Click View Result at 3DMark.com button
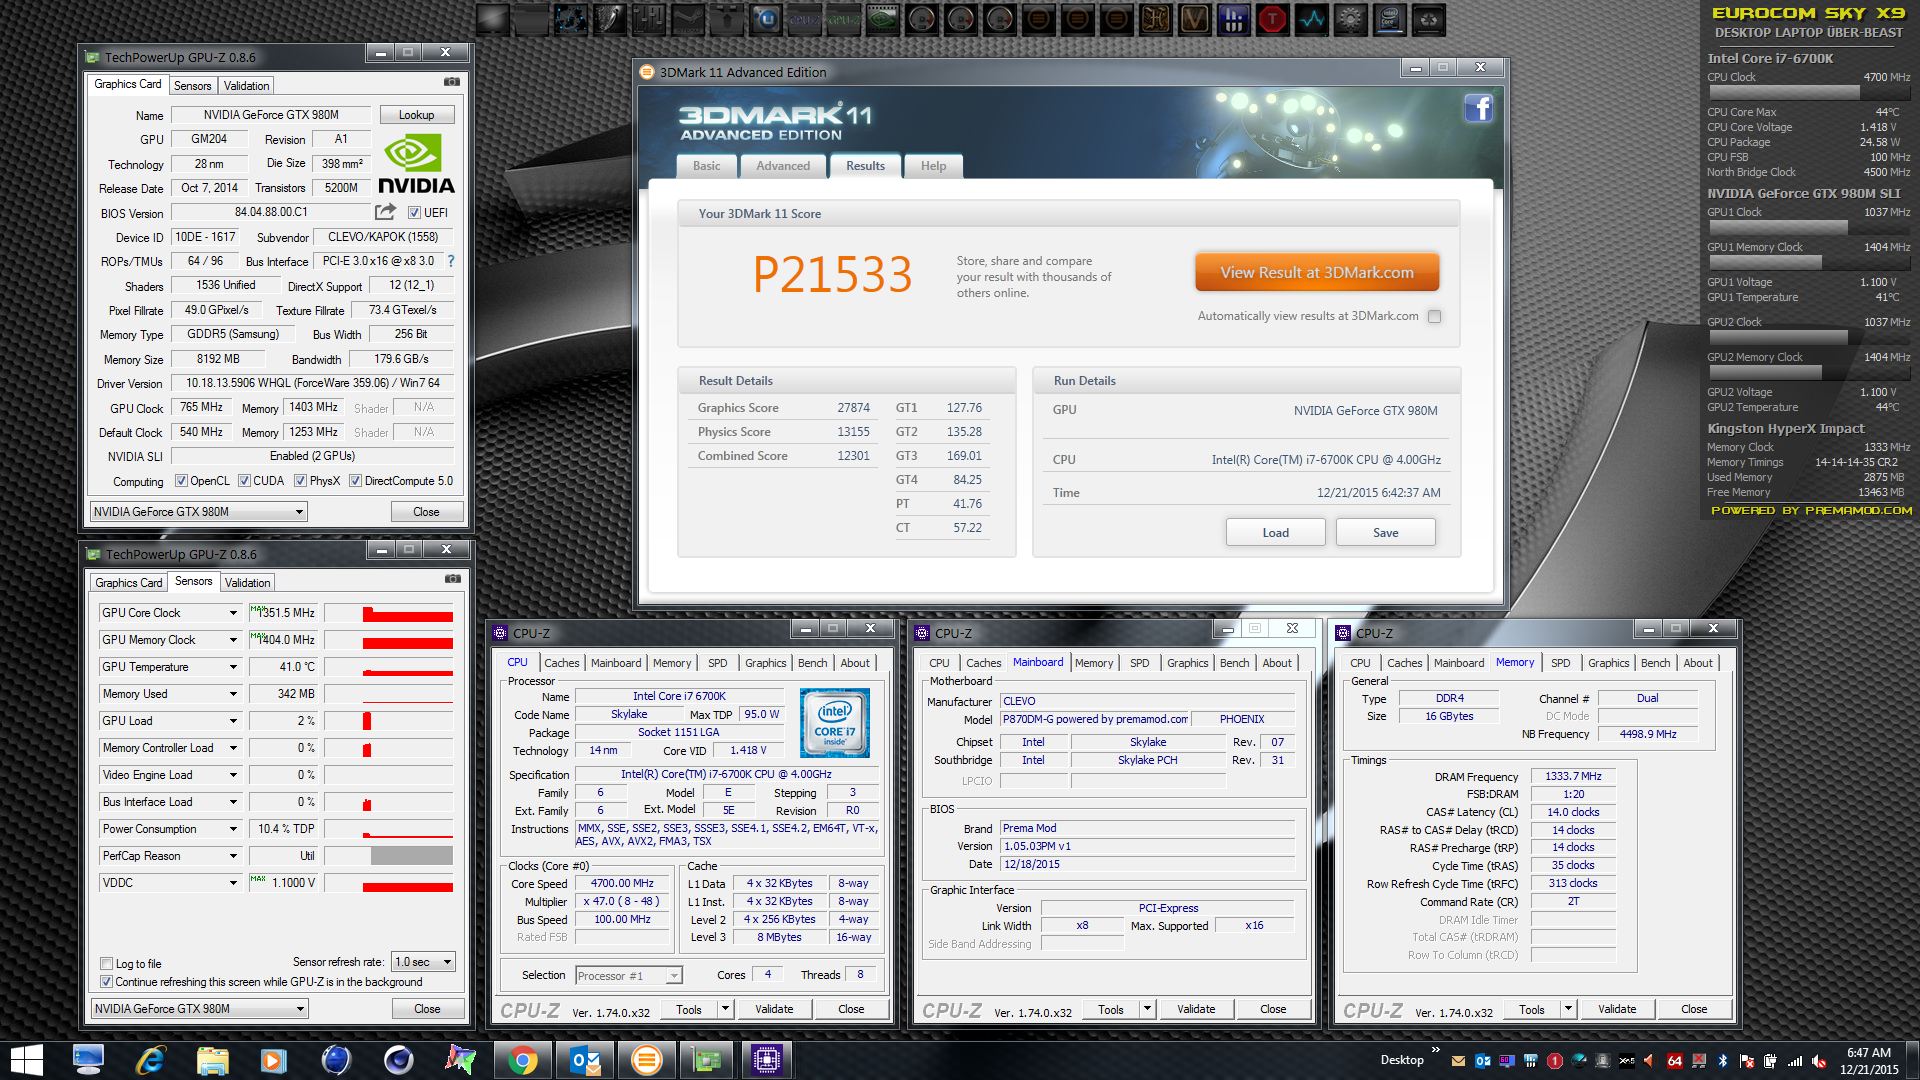Image resolution: width=1920 pixels, height=1080 pixels. (1316, 272)
